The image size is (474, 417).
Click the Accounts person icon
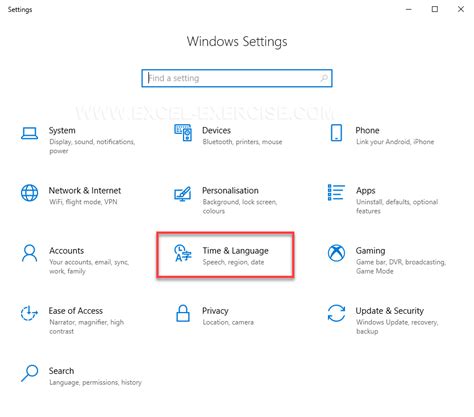29,253
